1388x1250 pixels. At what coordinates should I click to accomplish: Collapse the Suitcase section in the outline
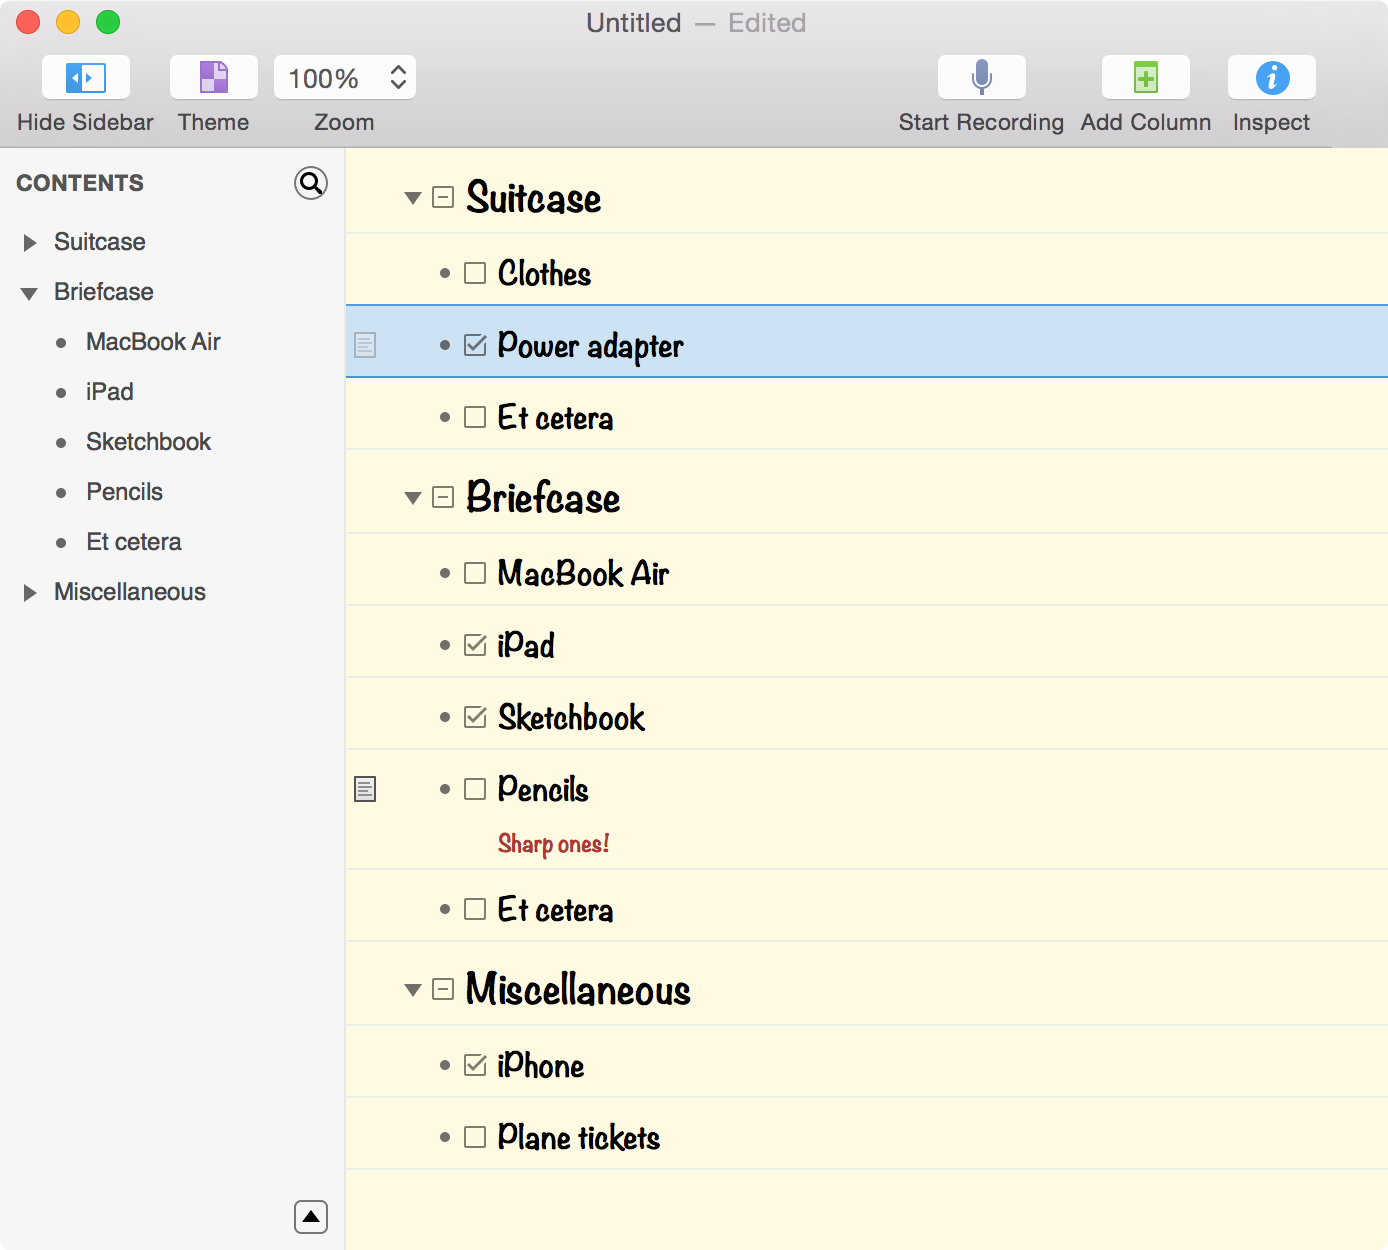click(412, 198)
